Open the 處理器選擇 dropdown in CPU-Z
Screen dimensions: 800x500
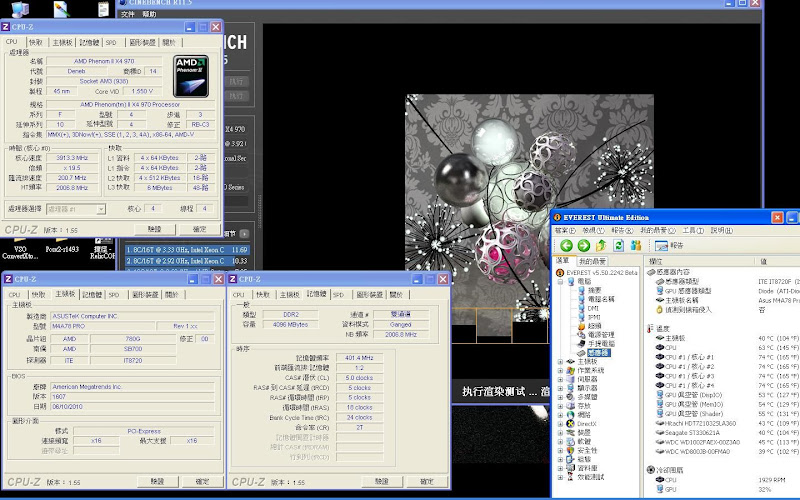(101, 209)
